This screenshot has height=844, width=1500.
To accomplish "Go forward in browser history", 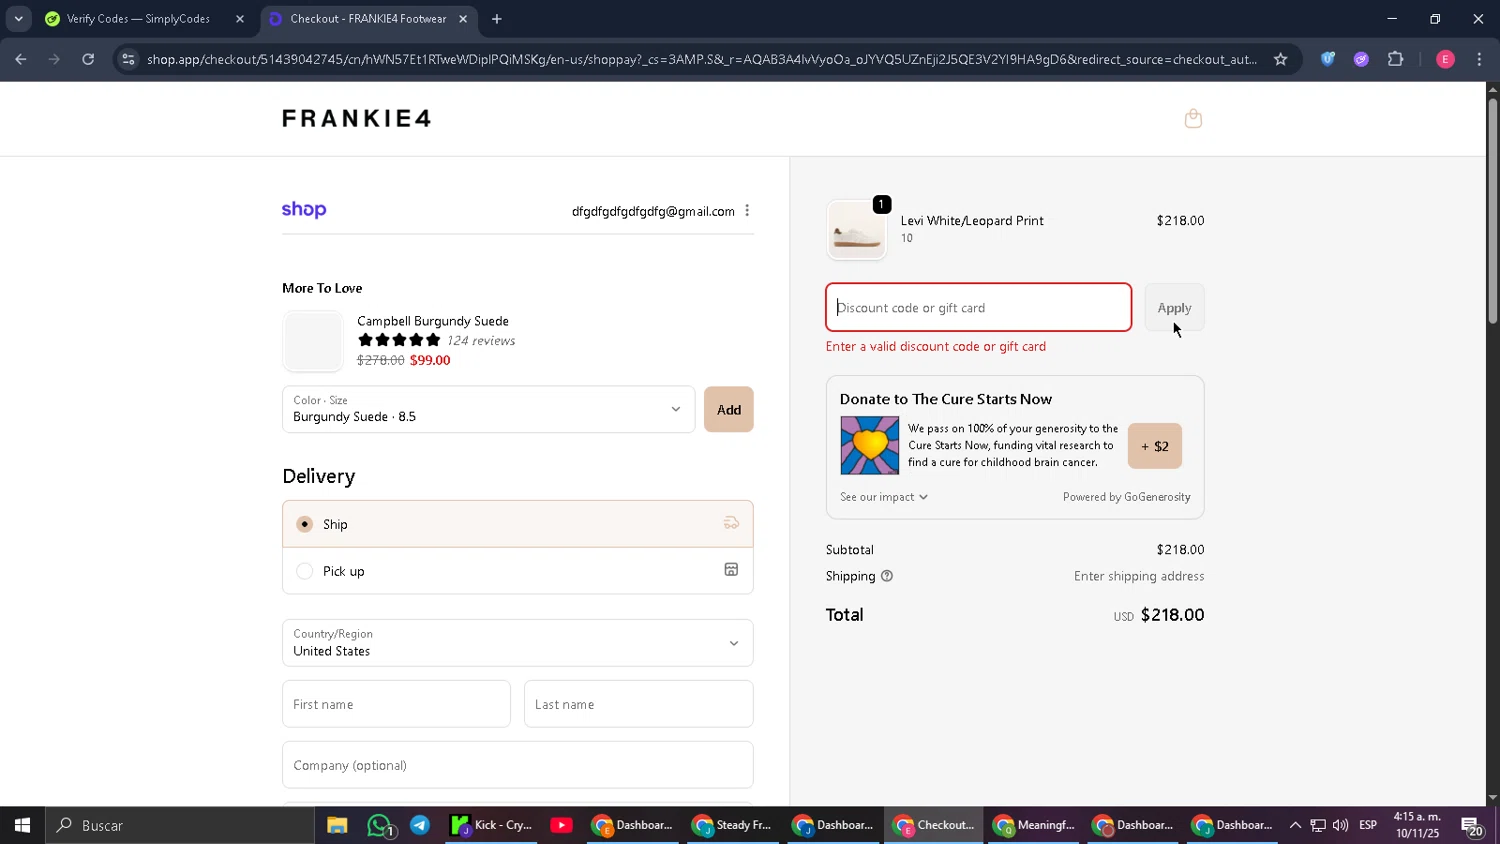I will click(55, 59).
